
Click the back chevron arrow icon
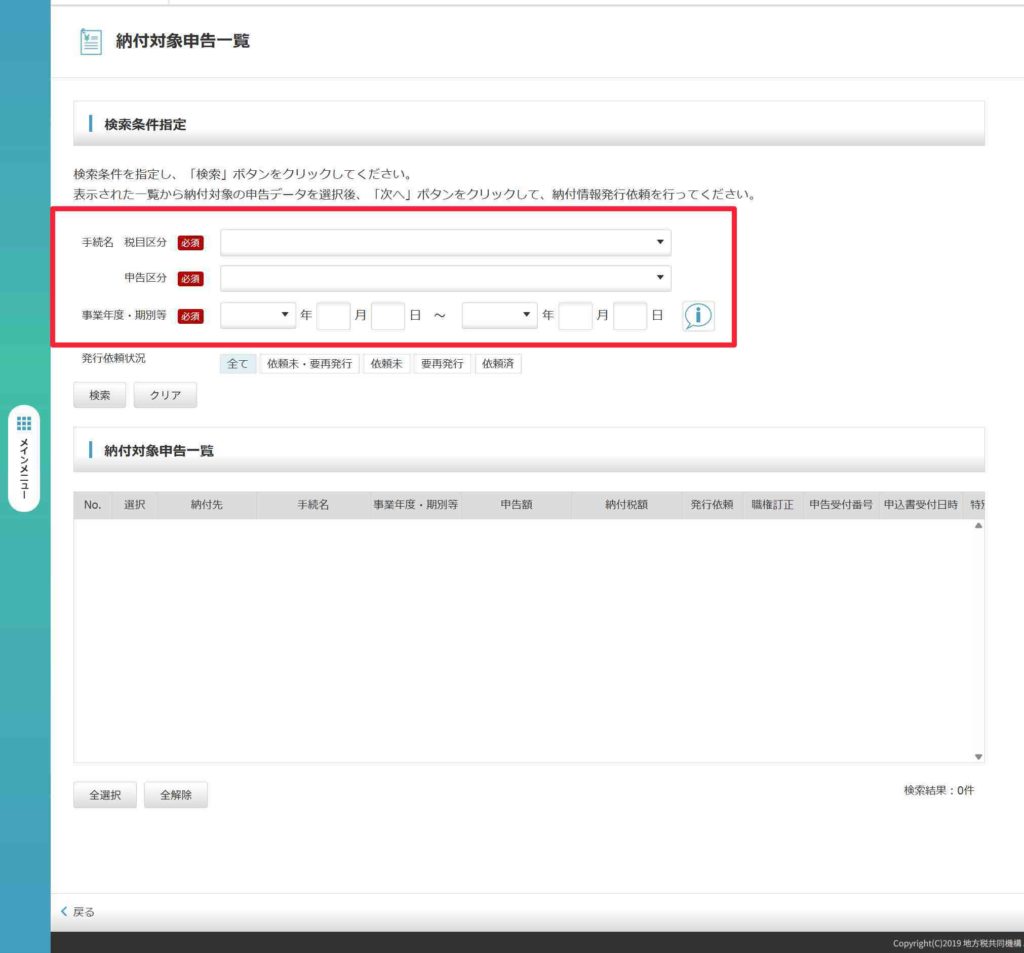click(65, 911)
